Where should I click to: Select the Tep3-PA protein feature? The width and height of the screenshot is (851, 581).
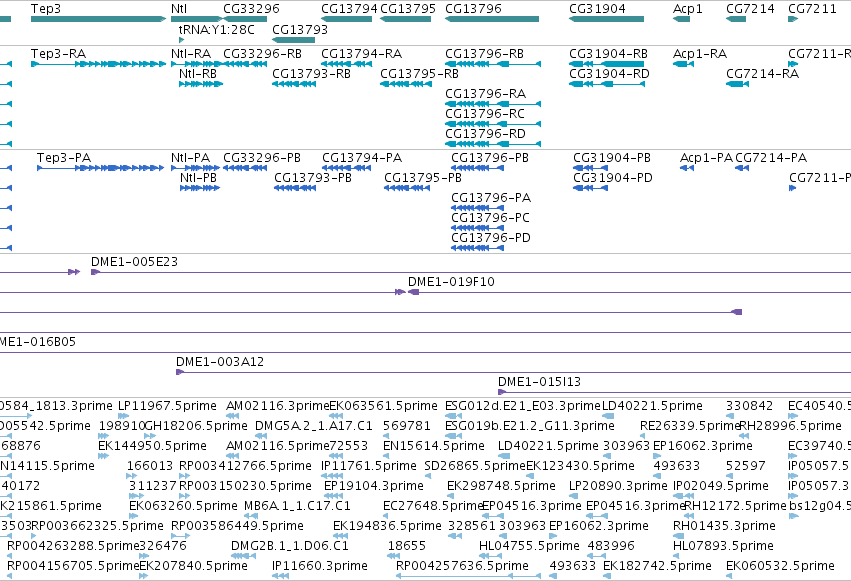click(x=100, y=168)
